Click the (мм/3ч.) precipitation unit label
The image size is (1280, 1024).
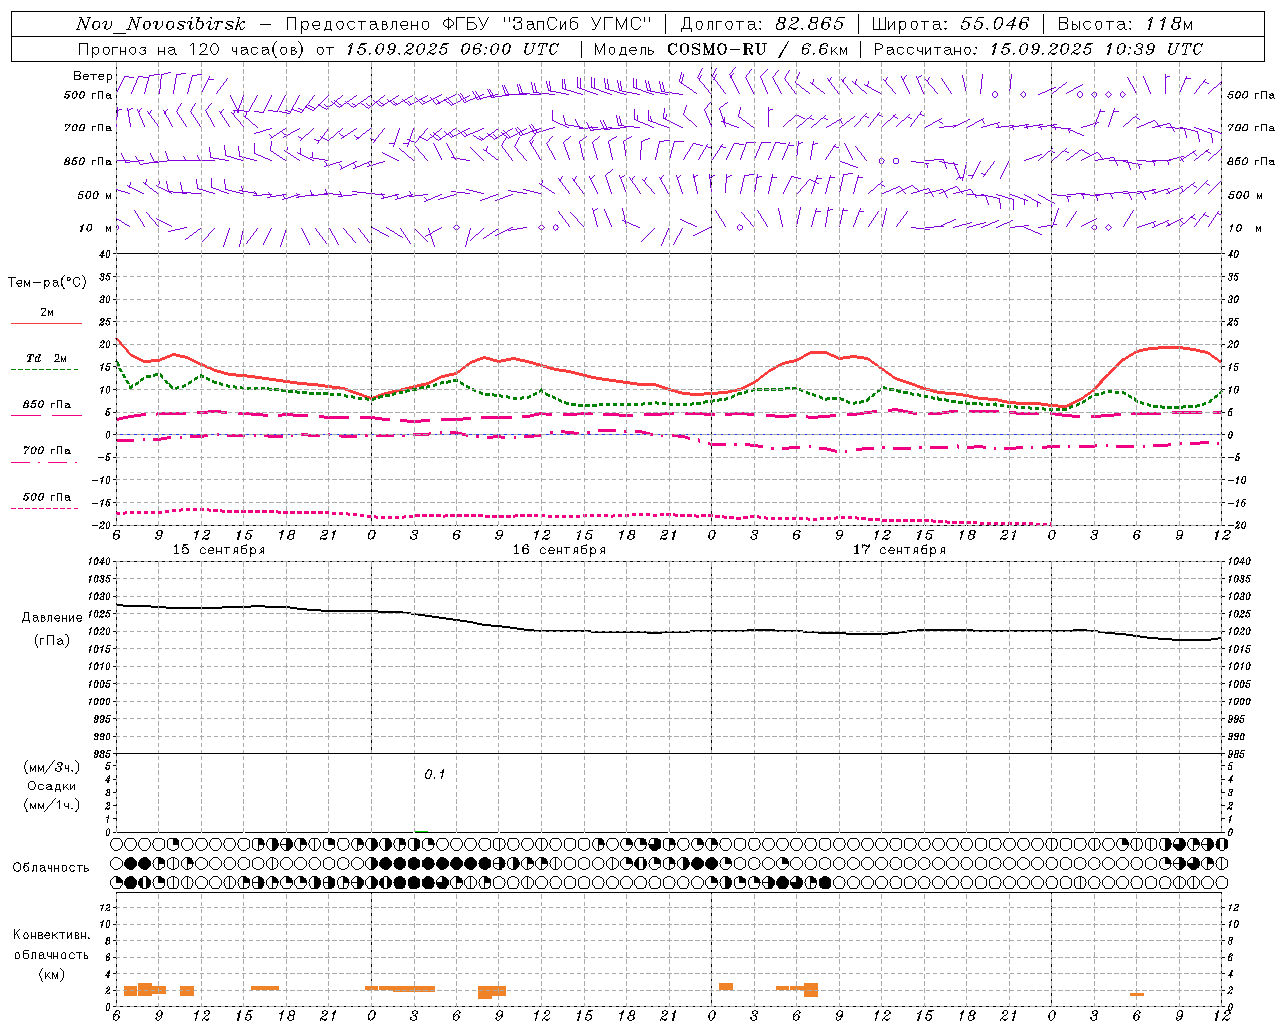52,767
